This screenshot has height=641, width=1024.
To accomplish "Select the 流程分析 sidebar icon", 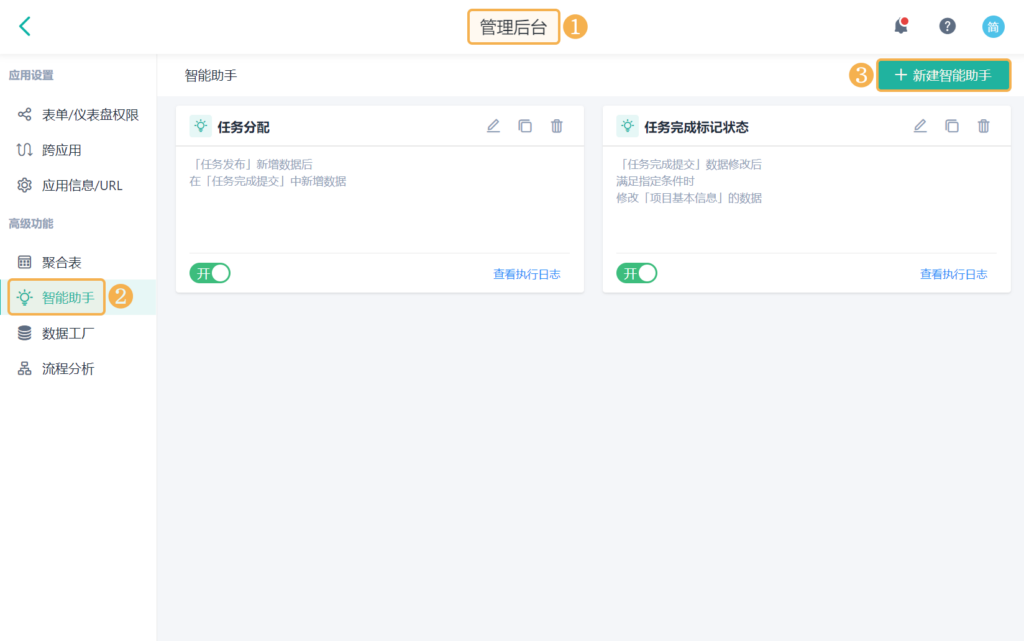I will [x=23, y=368].
